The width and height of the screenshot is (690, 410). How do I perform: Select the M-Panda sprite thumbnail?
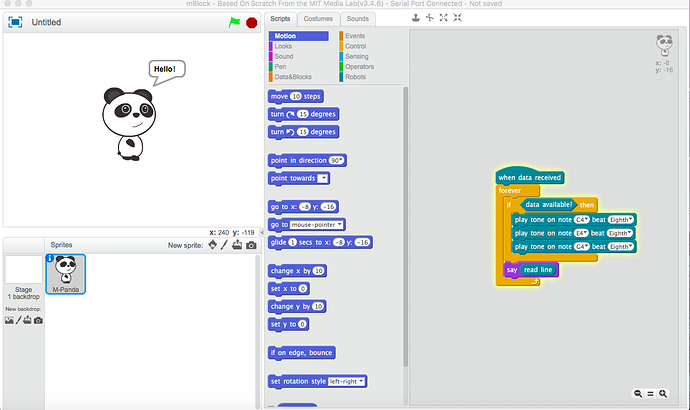click(x=66, y=274)
